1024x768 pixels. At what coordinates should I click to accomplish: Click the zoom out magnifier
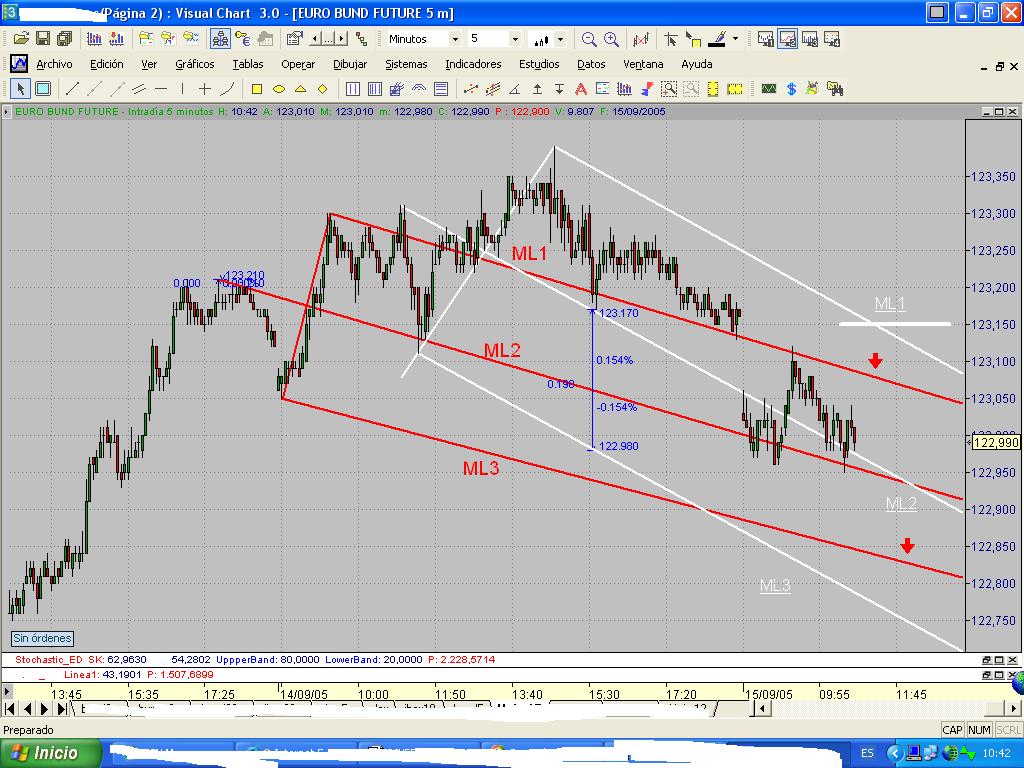coord(588,39)
